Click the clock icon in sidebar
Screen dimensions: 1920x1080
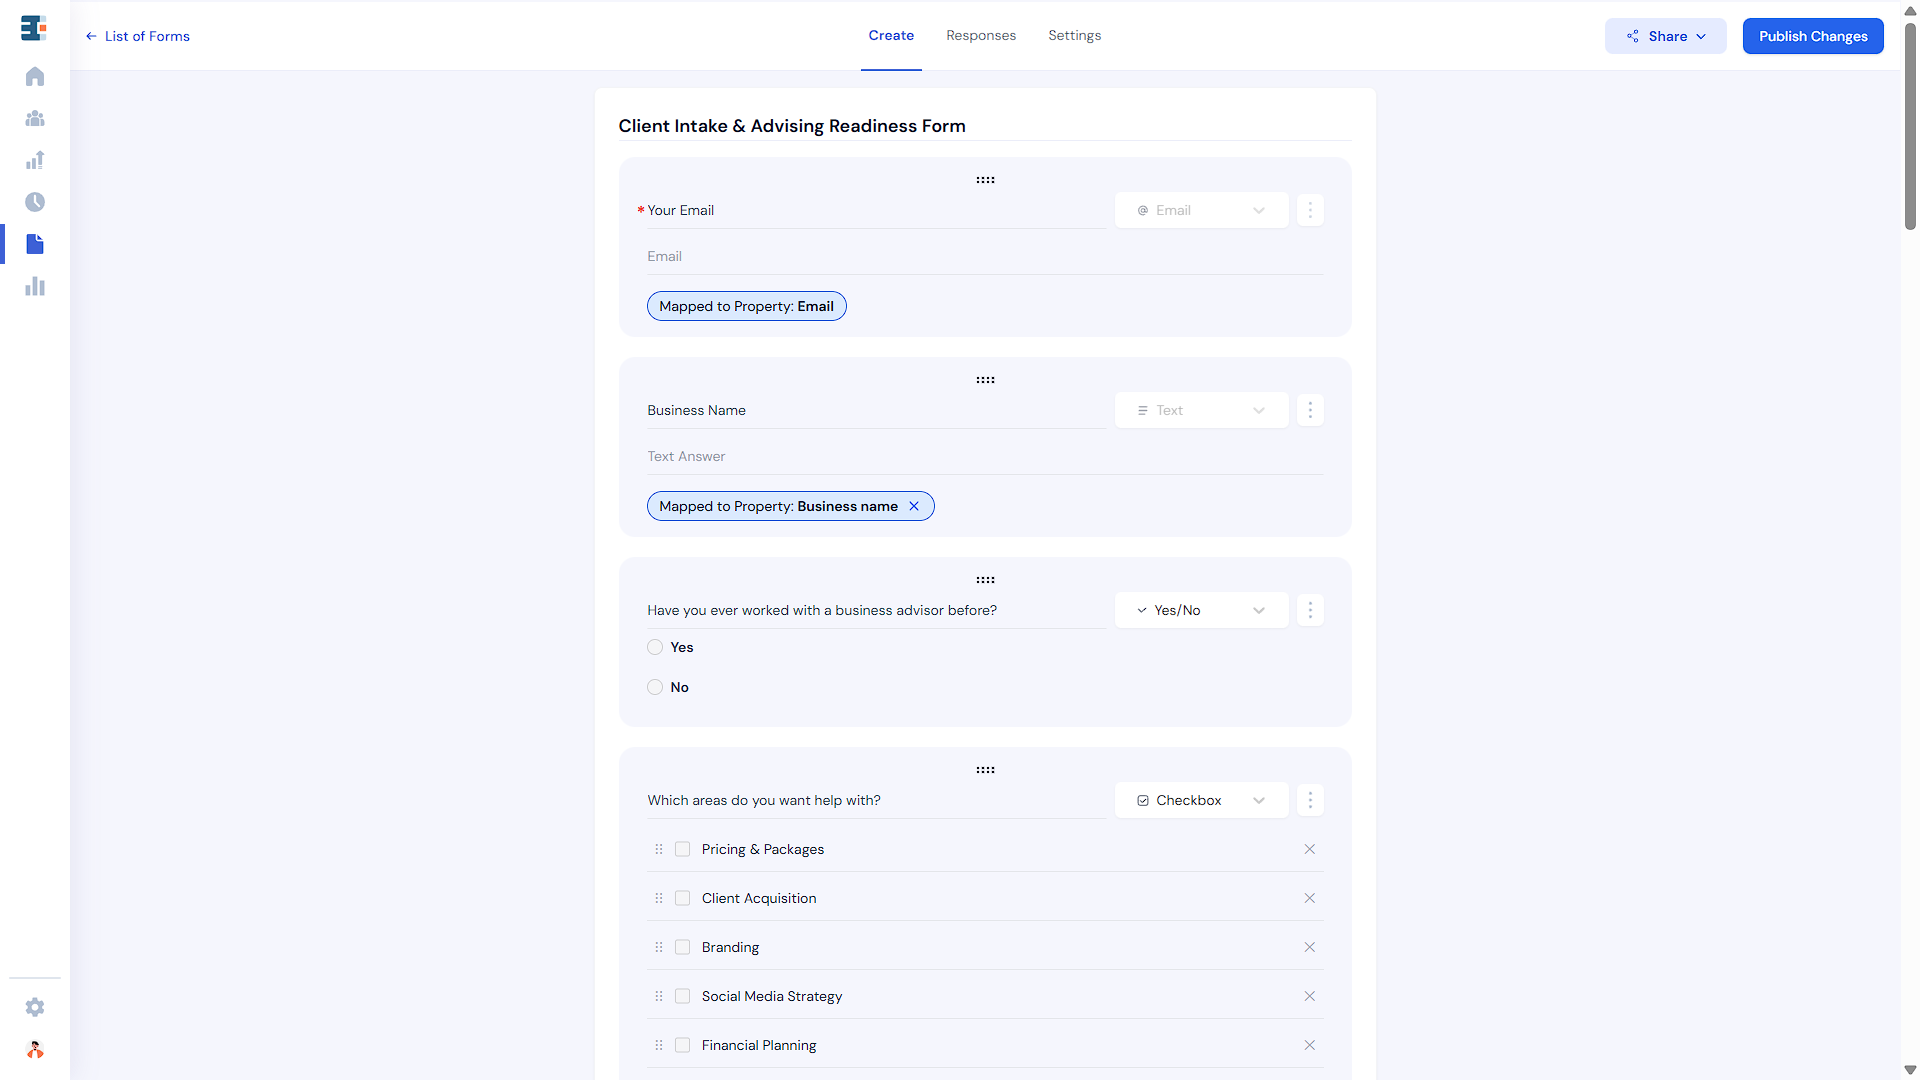click(x=35, y=202)
